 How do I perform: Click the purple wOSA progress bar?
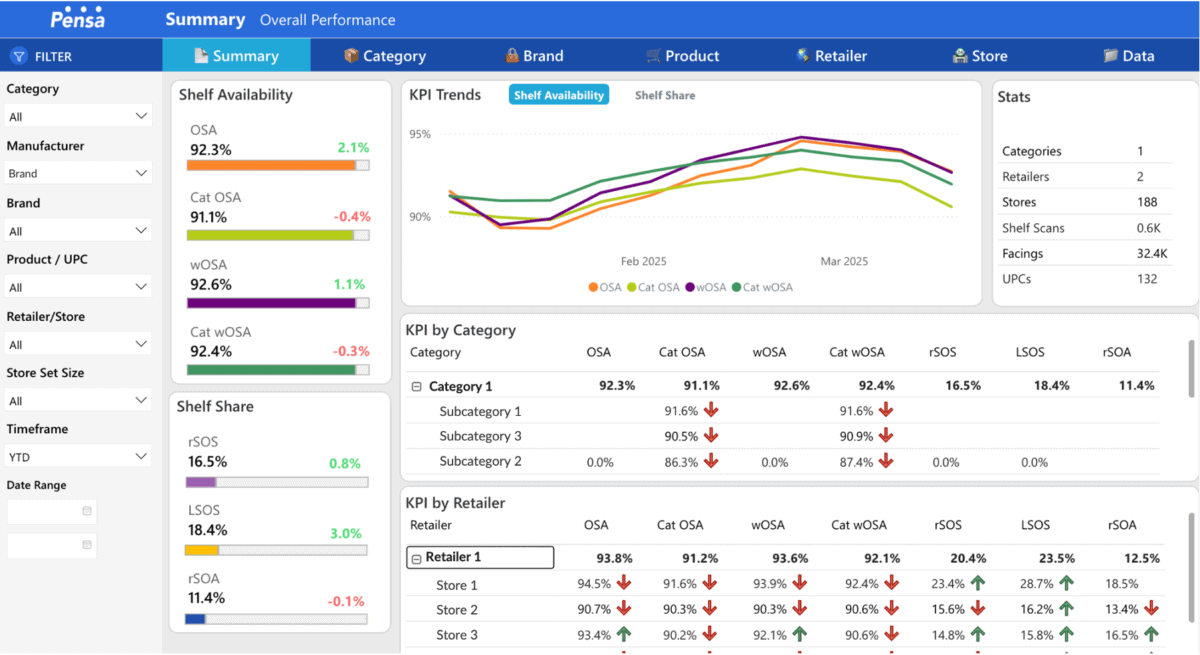tap(278, 302)
